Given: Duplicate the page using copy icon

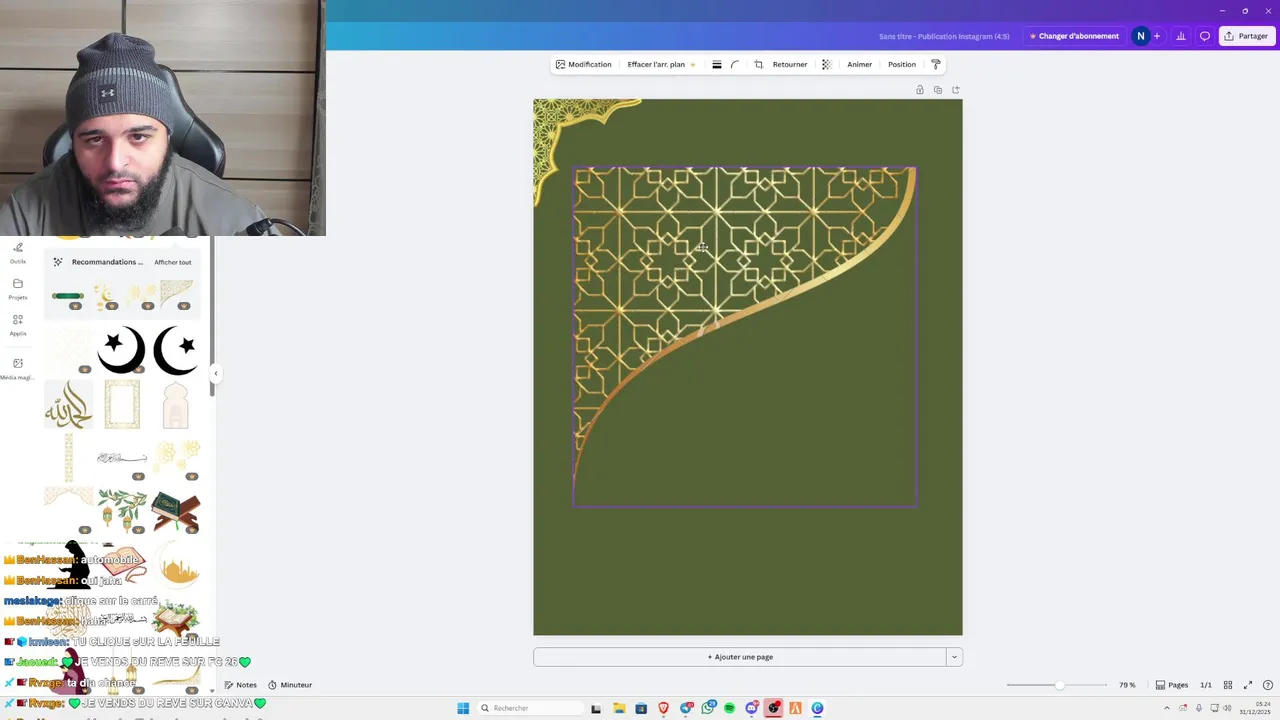Looking at the screenshot, I should point(938,90).
